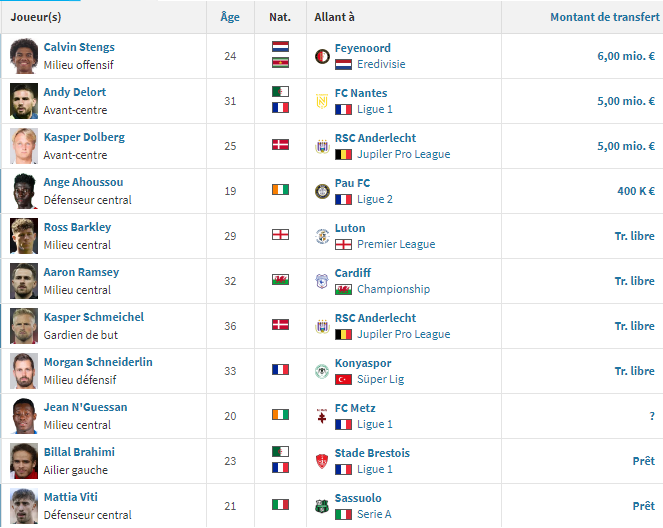Sort table by Âge column header
Image resolution: width=663 pixels, height=528 pixels.
[229, 17]
